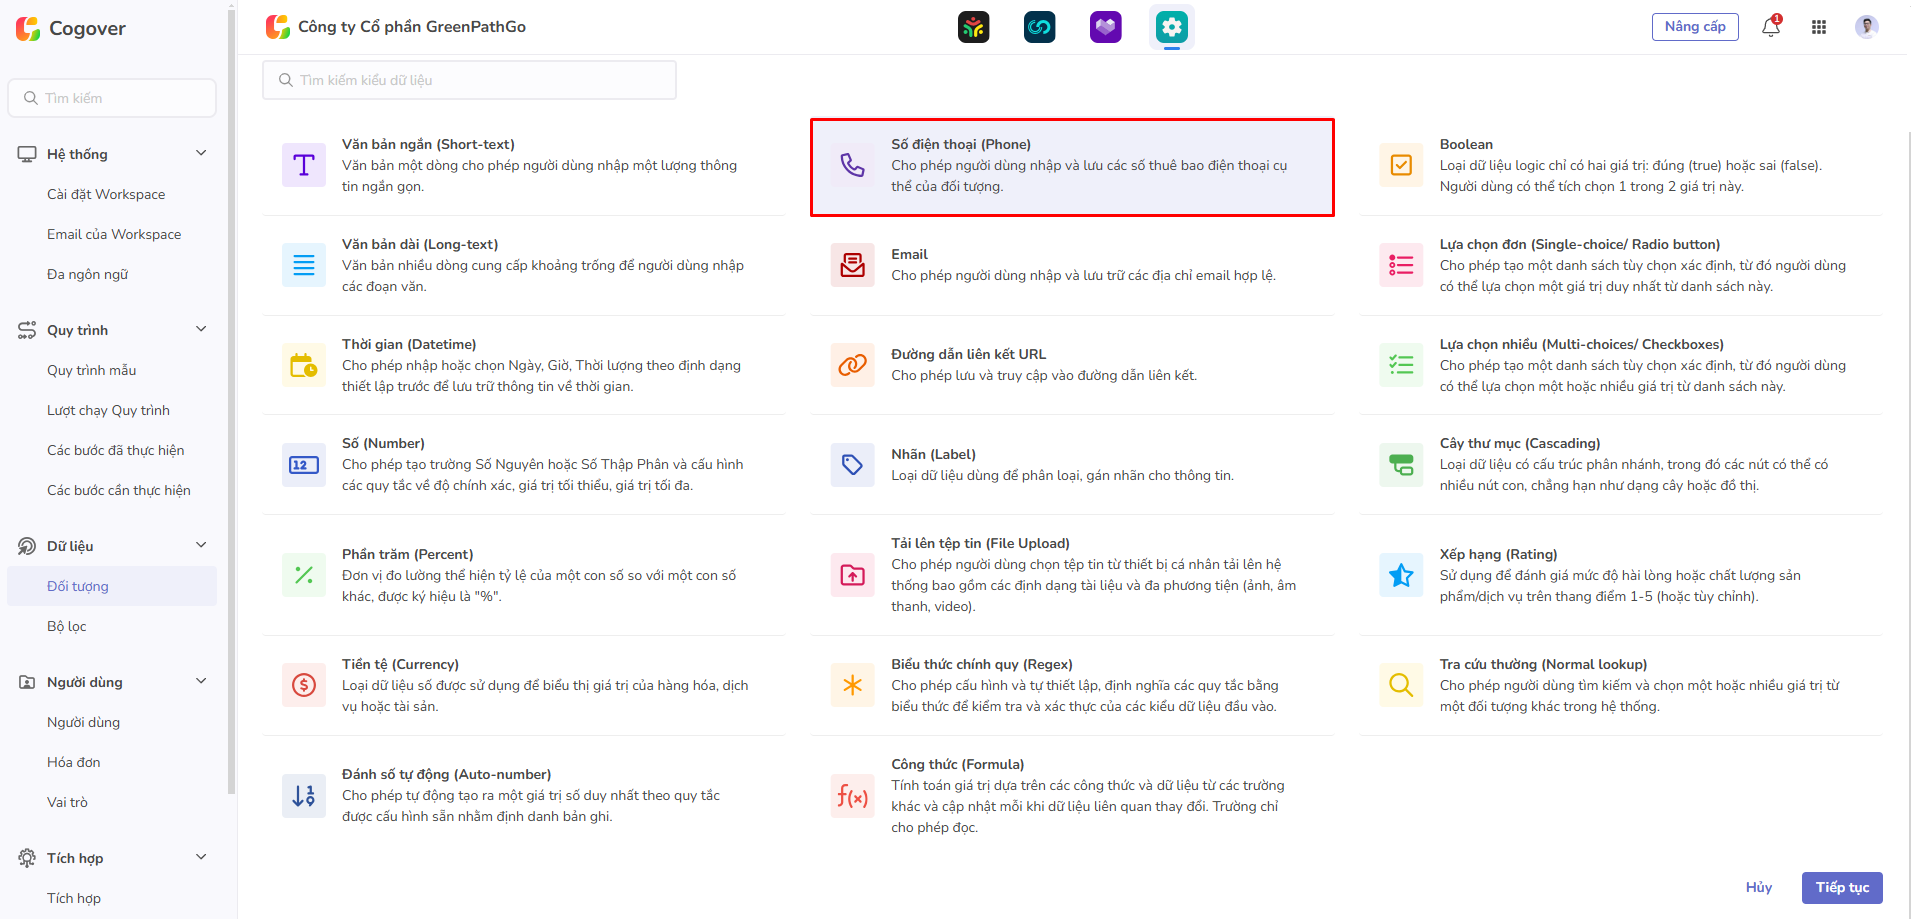Screen dimensions: 1911x919
Task: Open Đối tượng in the sidebar
Action: 78,586
